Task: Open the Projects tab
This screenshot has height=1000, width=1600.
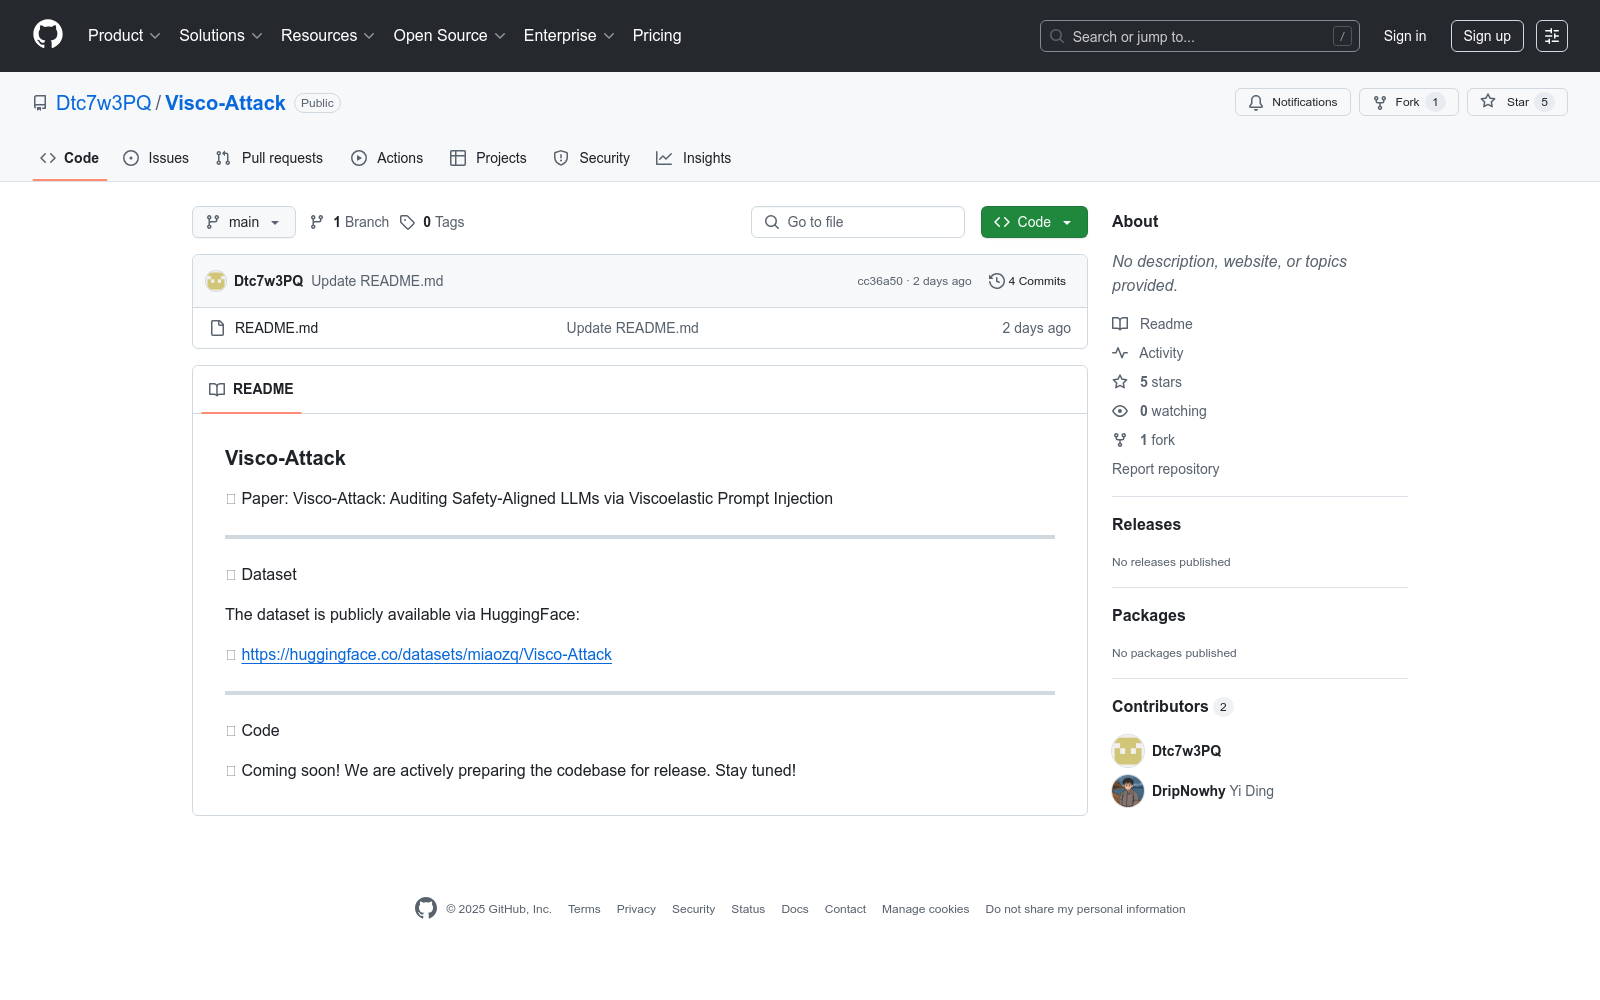Action: [488, 158]
